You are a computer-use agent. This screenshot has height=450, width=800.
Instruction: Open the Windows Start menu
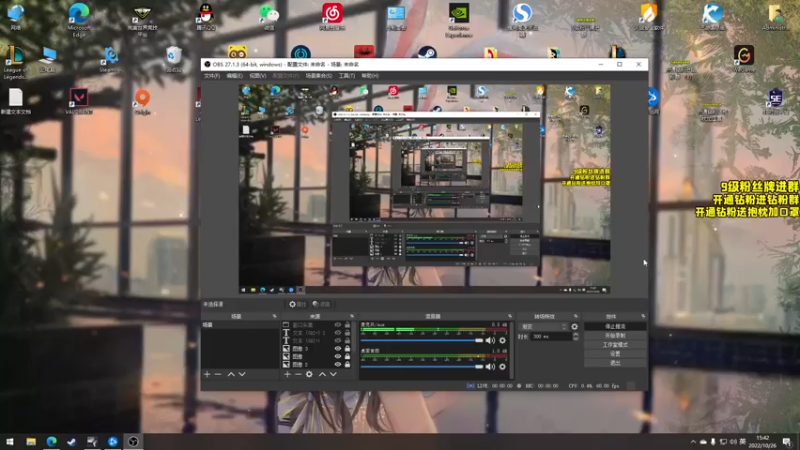point(10,441)
